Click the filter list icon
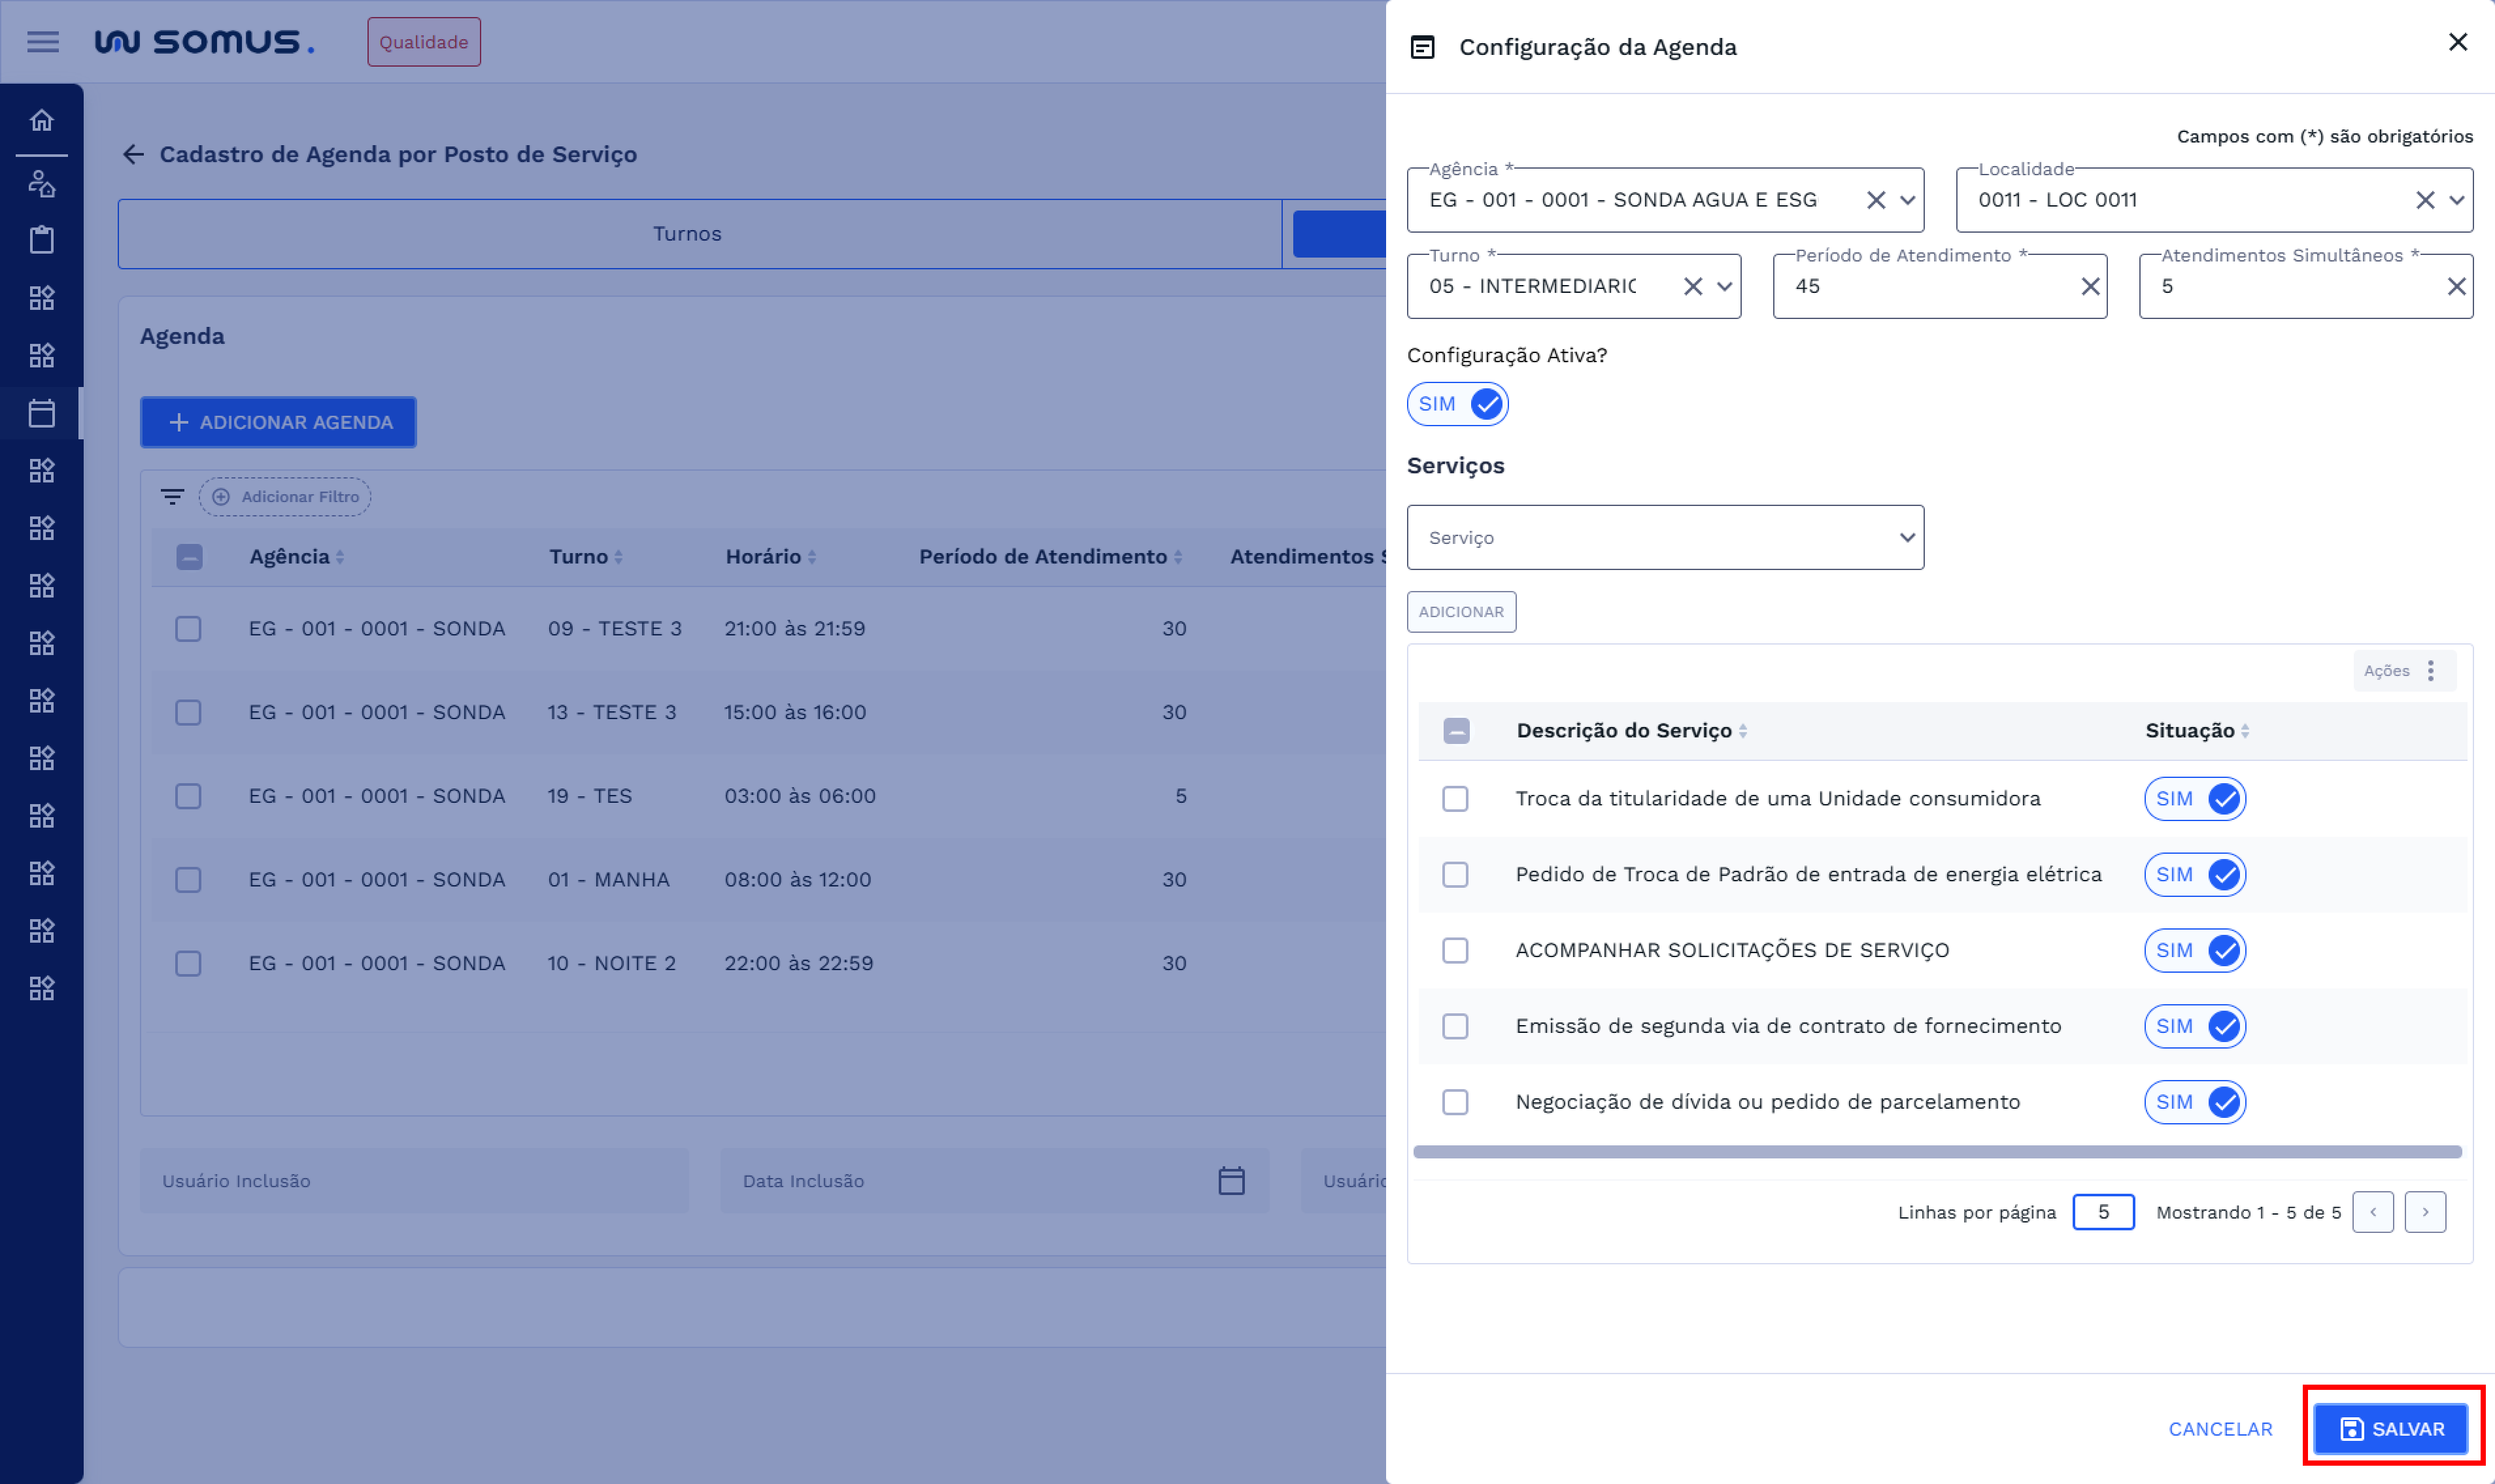The height and width of the screenshot is (1484, 2495). pos(172,497)
